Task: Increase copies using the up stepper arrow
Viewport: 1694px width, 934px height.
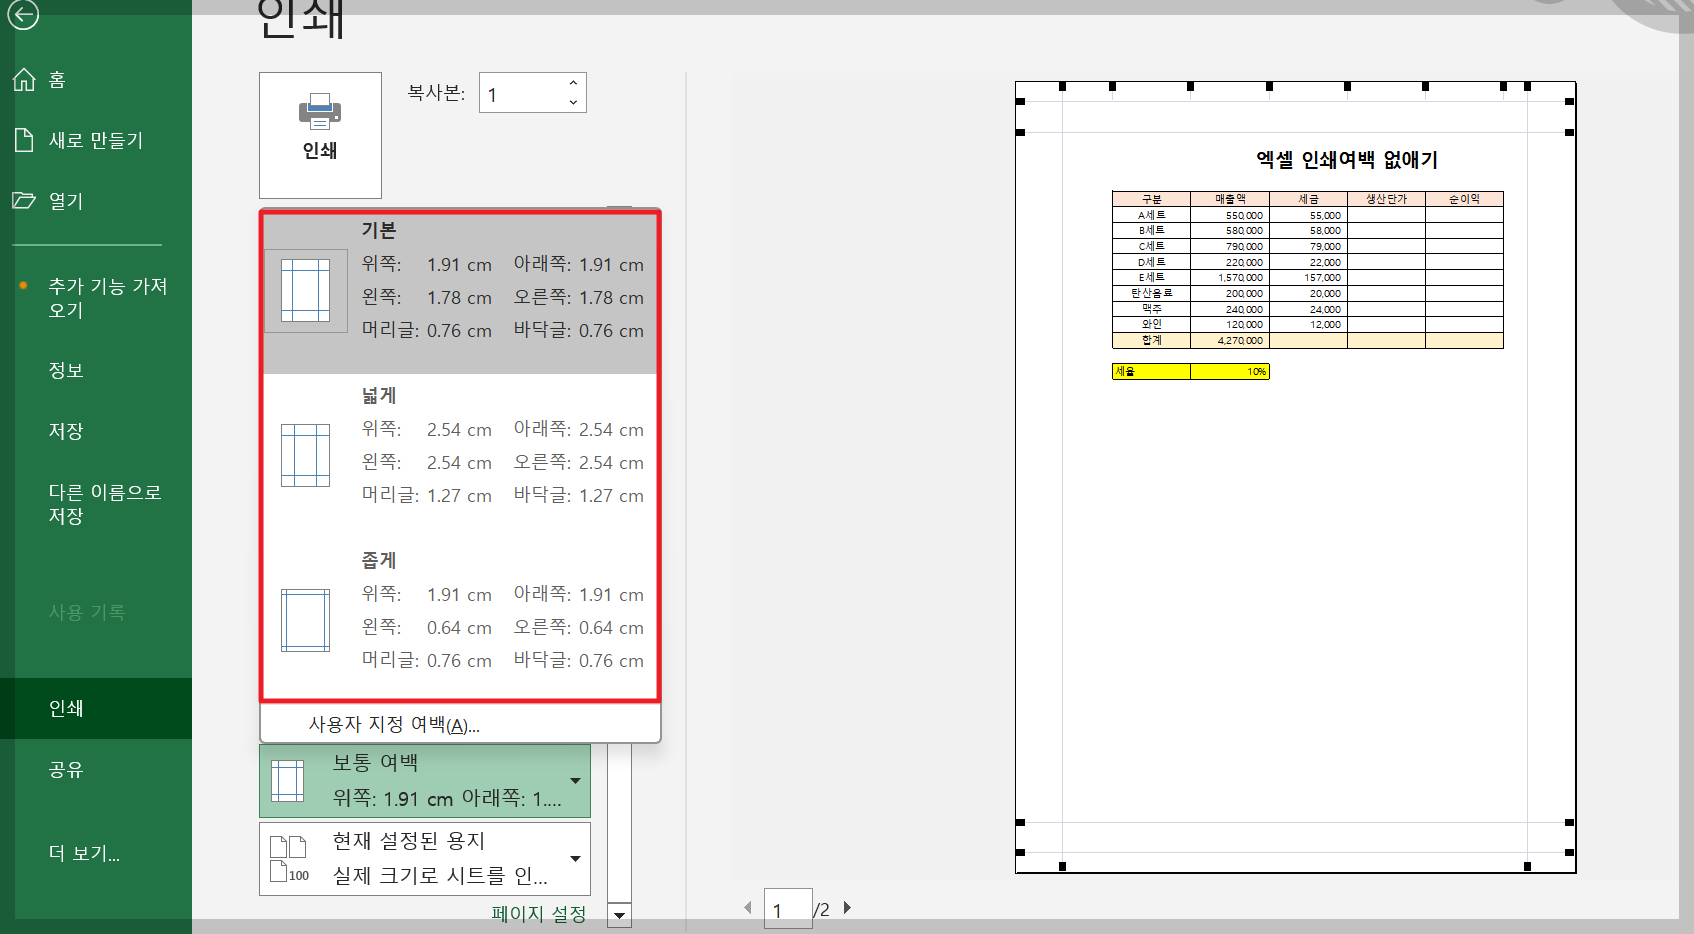Action: (572, 83)
